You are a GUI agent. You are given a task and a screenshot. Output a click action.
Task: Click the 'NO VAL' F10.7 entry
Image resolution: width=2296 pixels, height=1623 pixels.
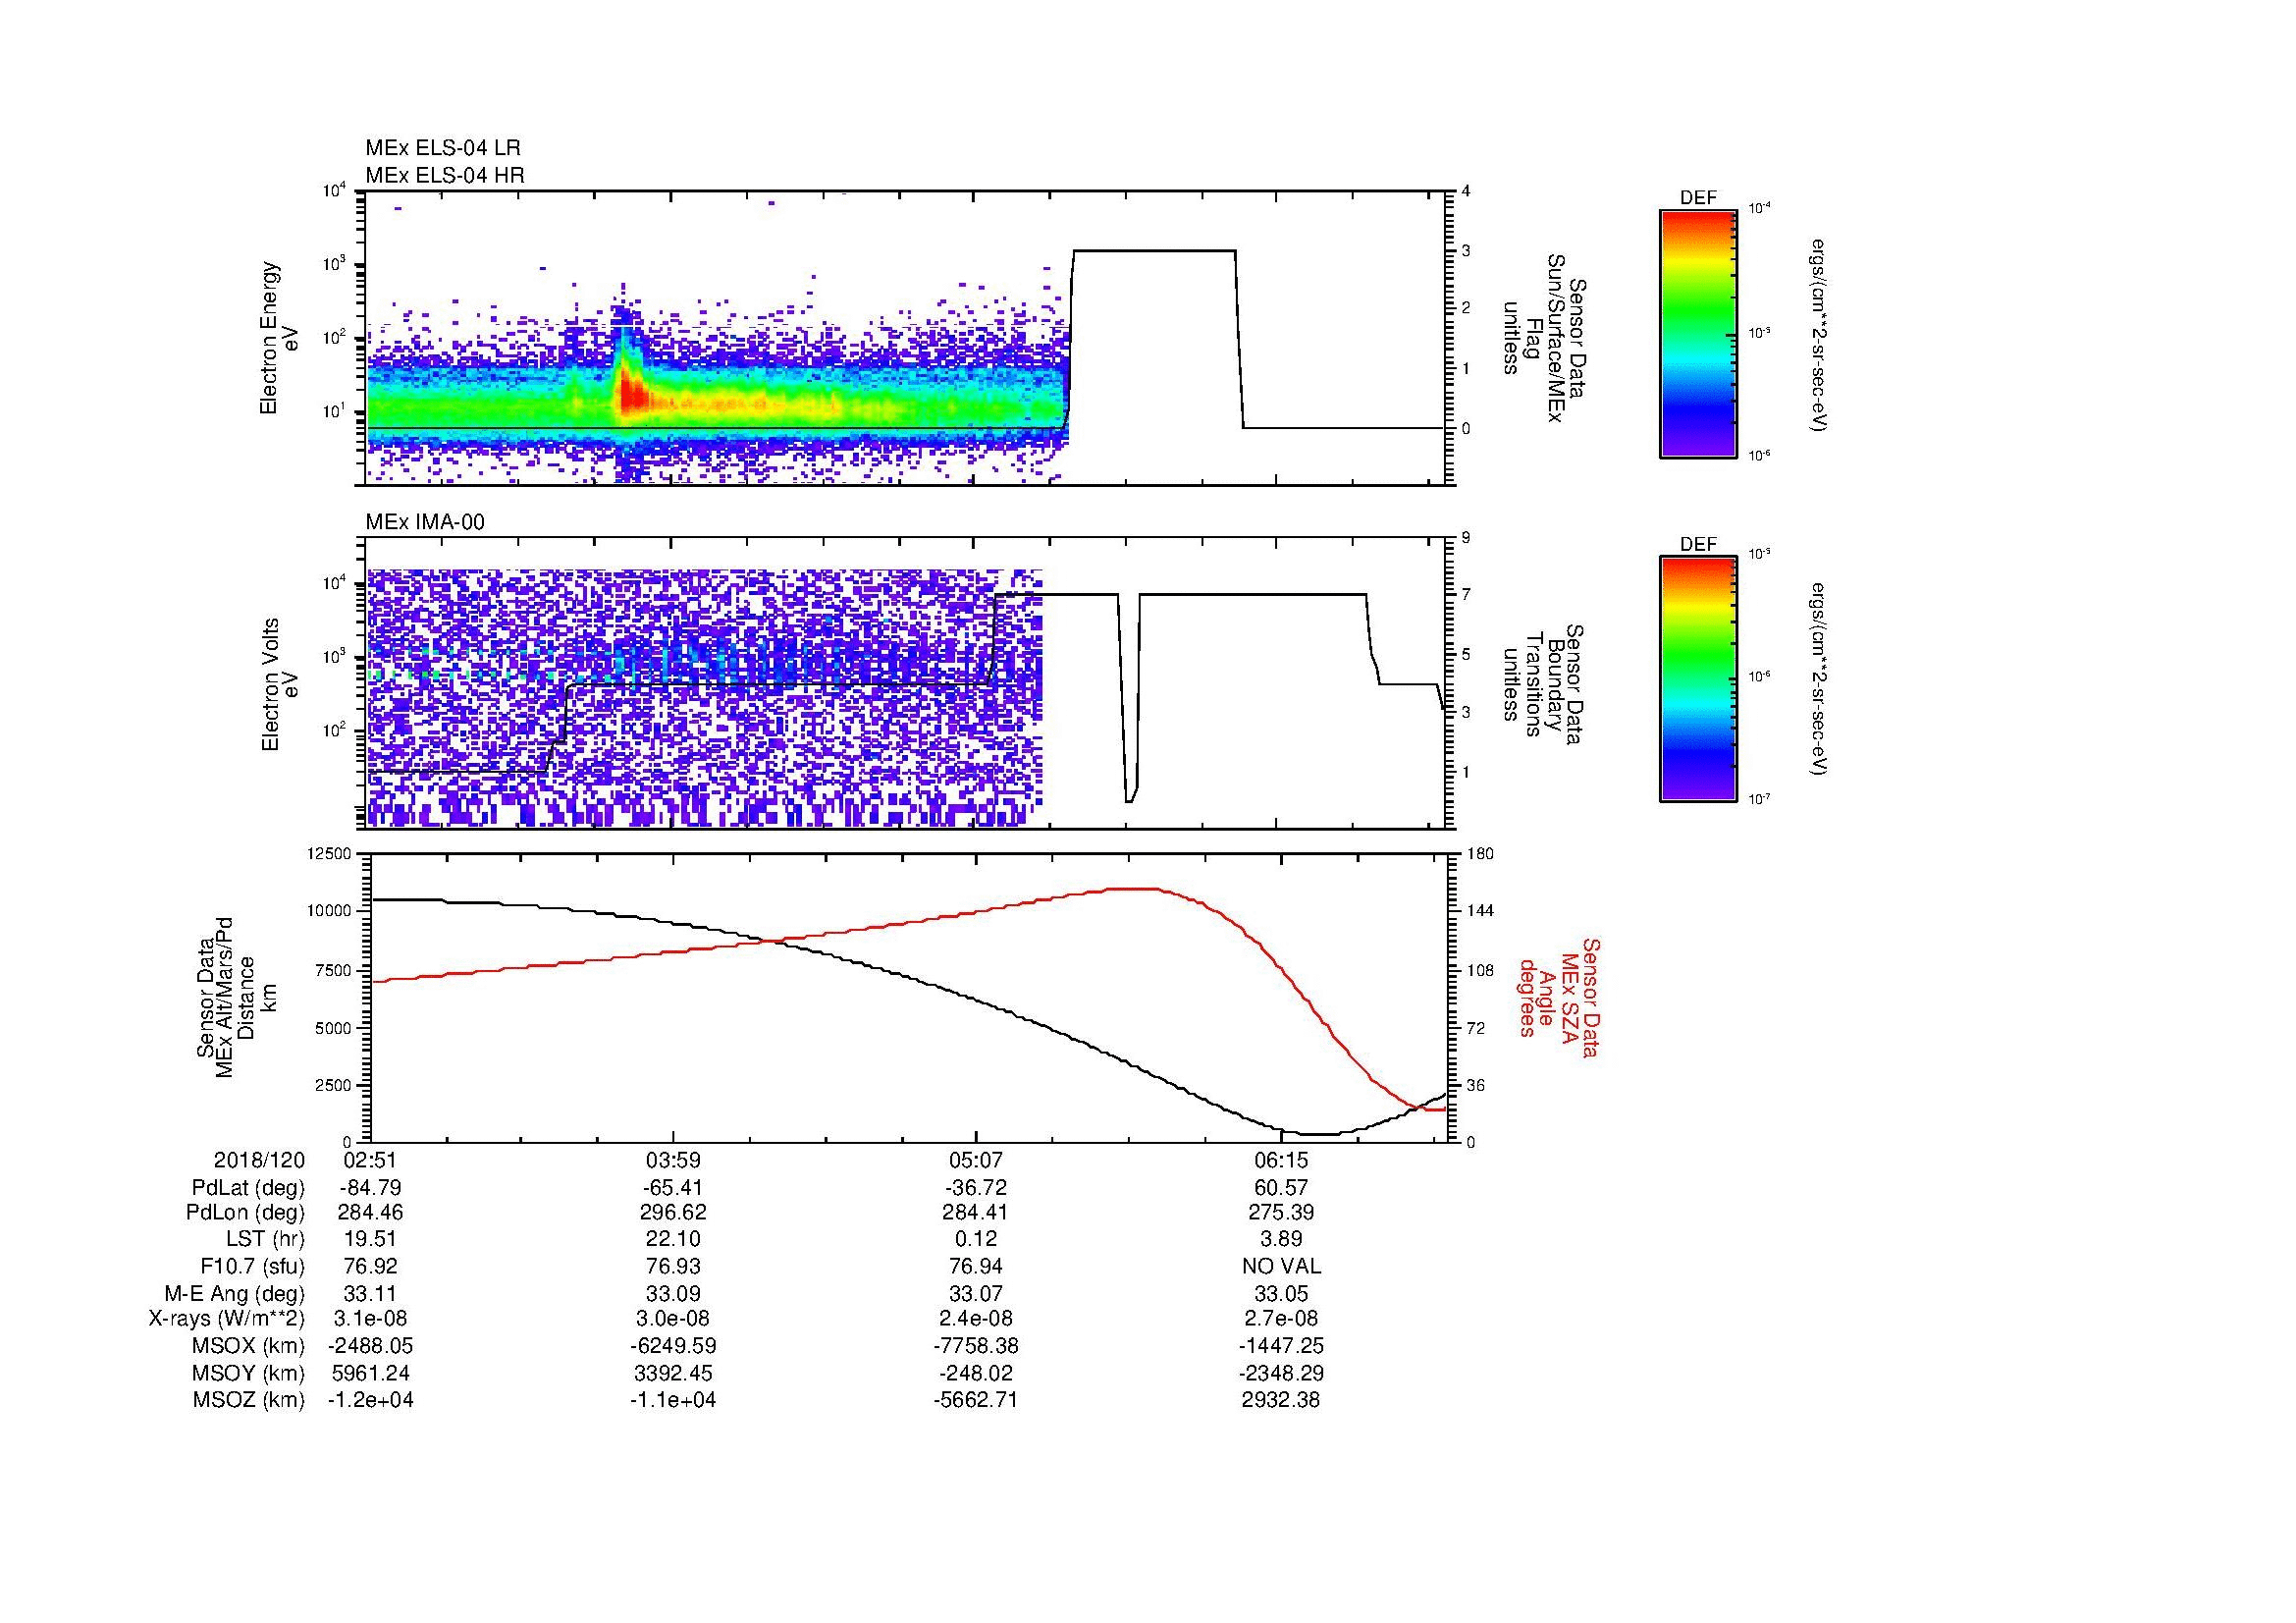1281,1267
